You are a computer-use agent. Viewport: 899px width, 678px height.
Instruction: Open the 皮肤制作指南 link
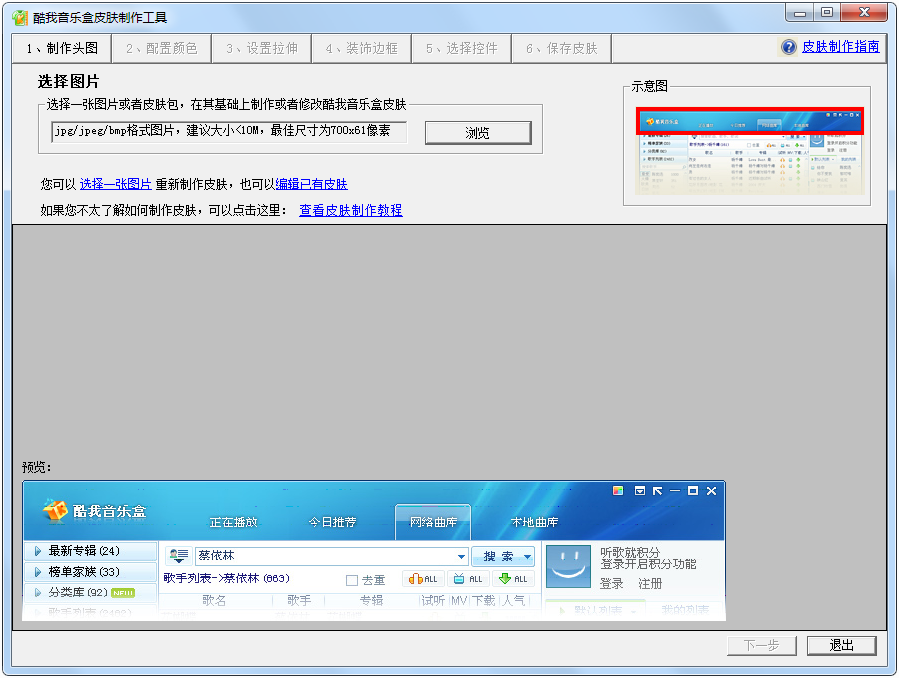click(x=841, y=46)
